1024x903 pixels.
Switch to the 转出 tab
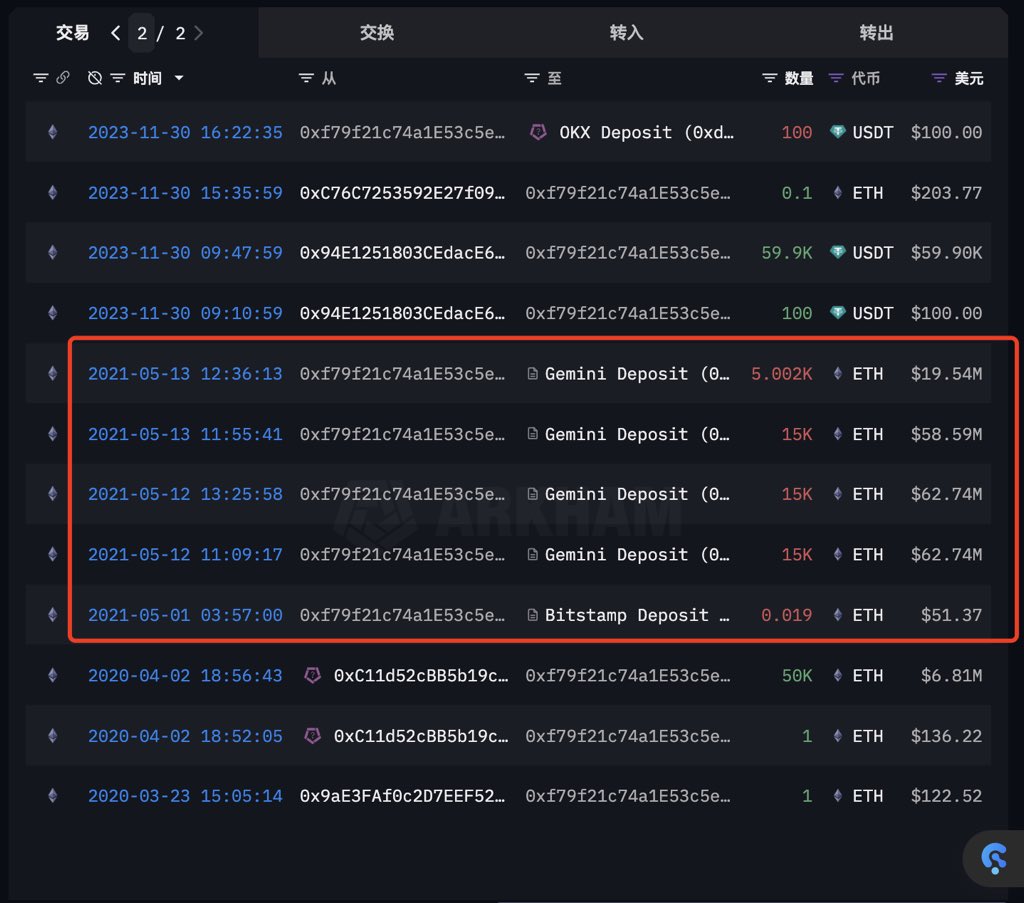[876, 33]
